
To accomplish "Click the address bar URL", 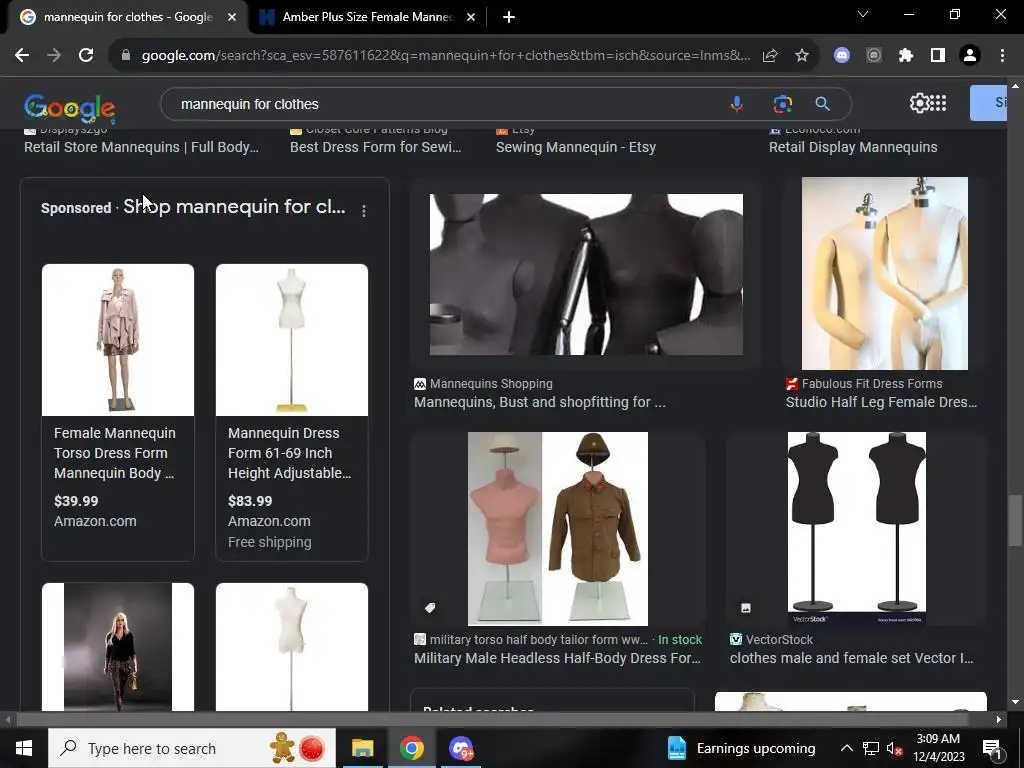I will pyautogui.click(x=445, y=56).
